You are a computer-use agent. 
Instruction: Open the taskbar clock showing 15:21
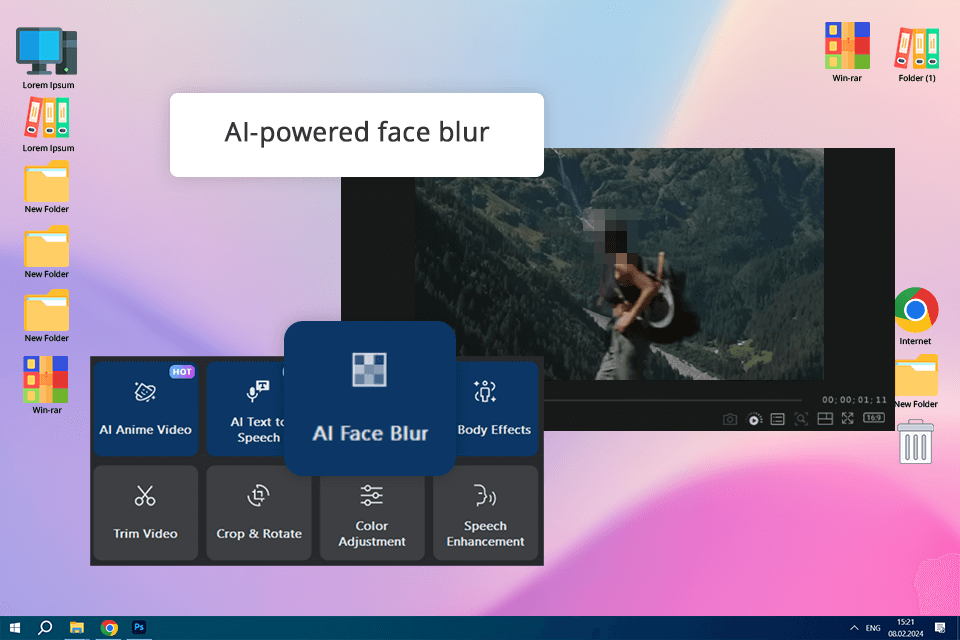point(906,628)
